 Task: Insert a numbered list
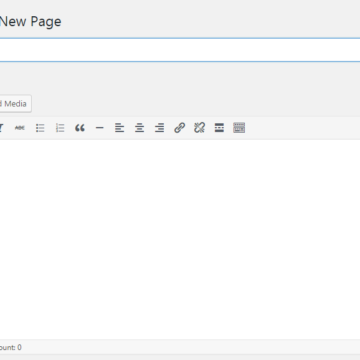pyautogui.click(x=60, y=128)
